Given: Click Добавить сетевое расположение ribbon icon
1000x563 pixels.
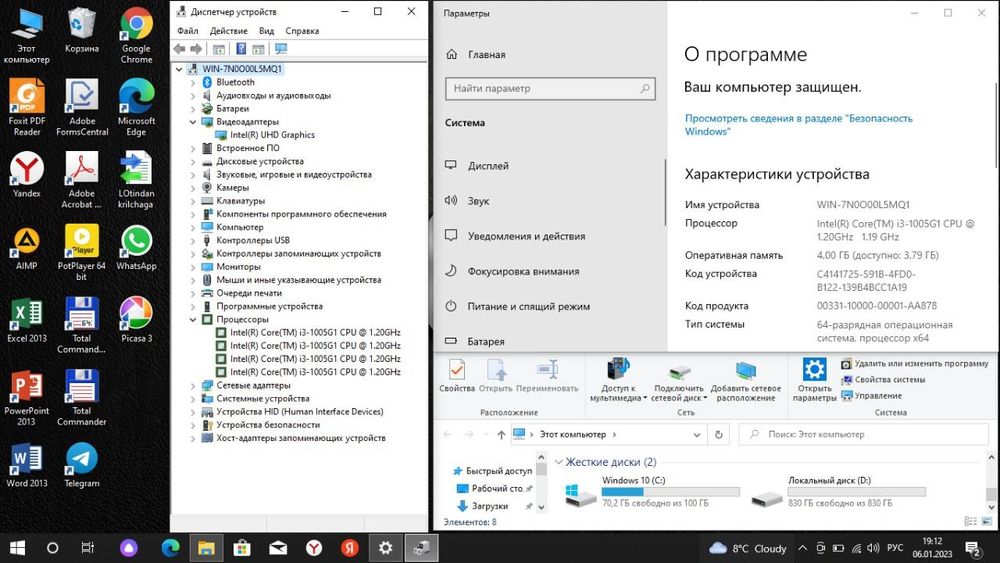Looking at the screenshot, I should point(746,381).
